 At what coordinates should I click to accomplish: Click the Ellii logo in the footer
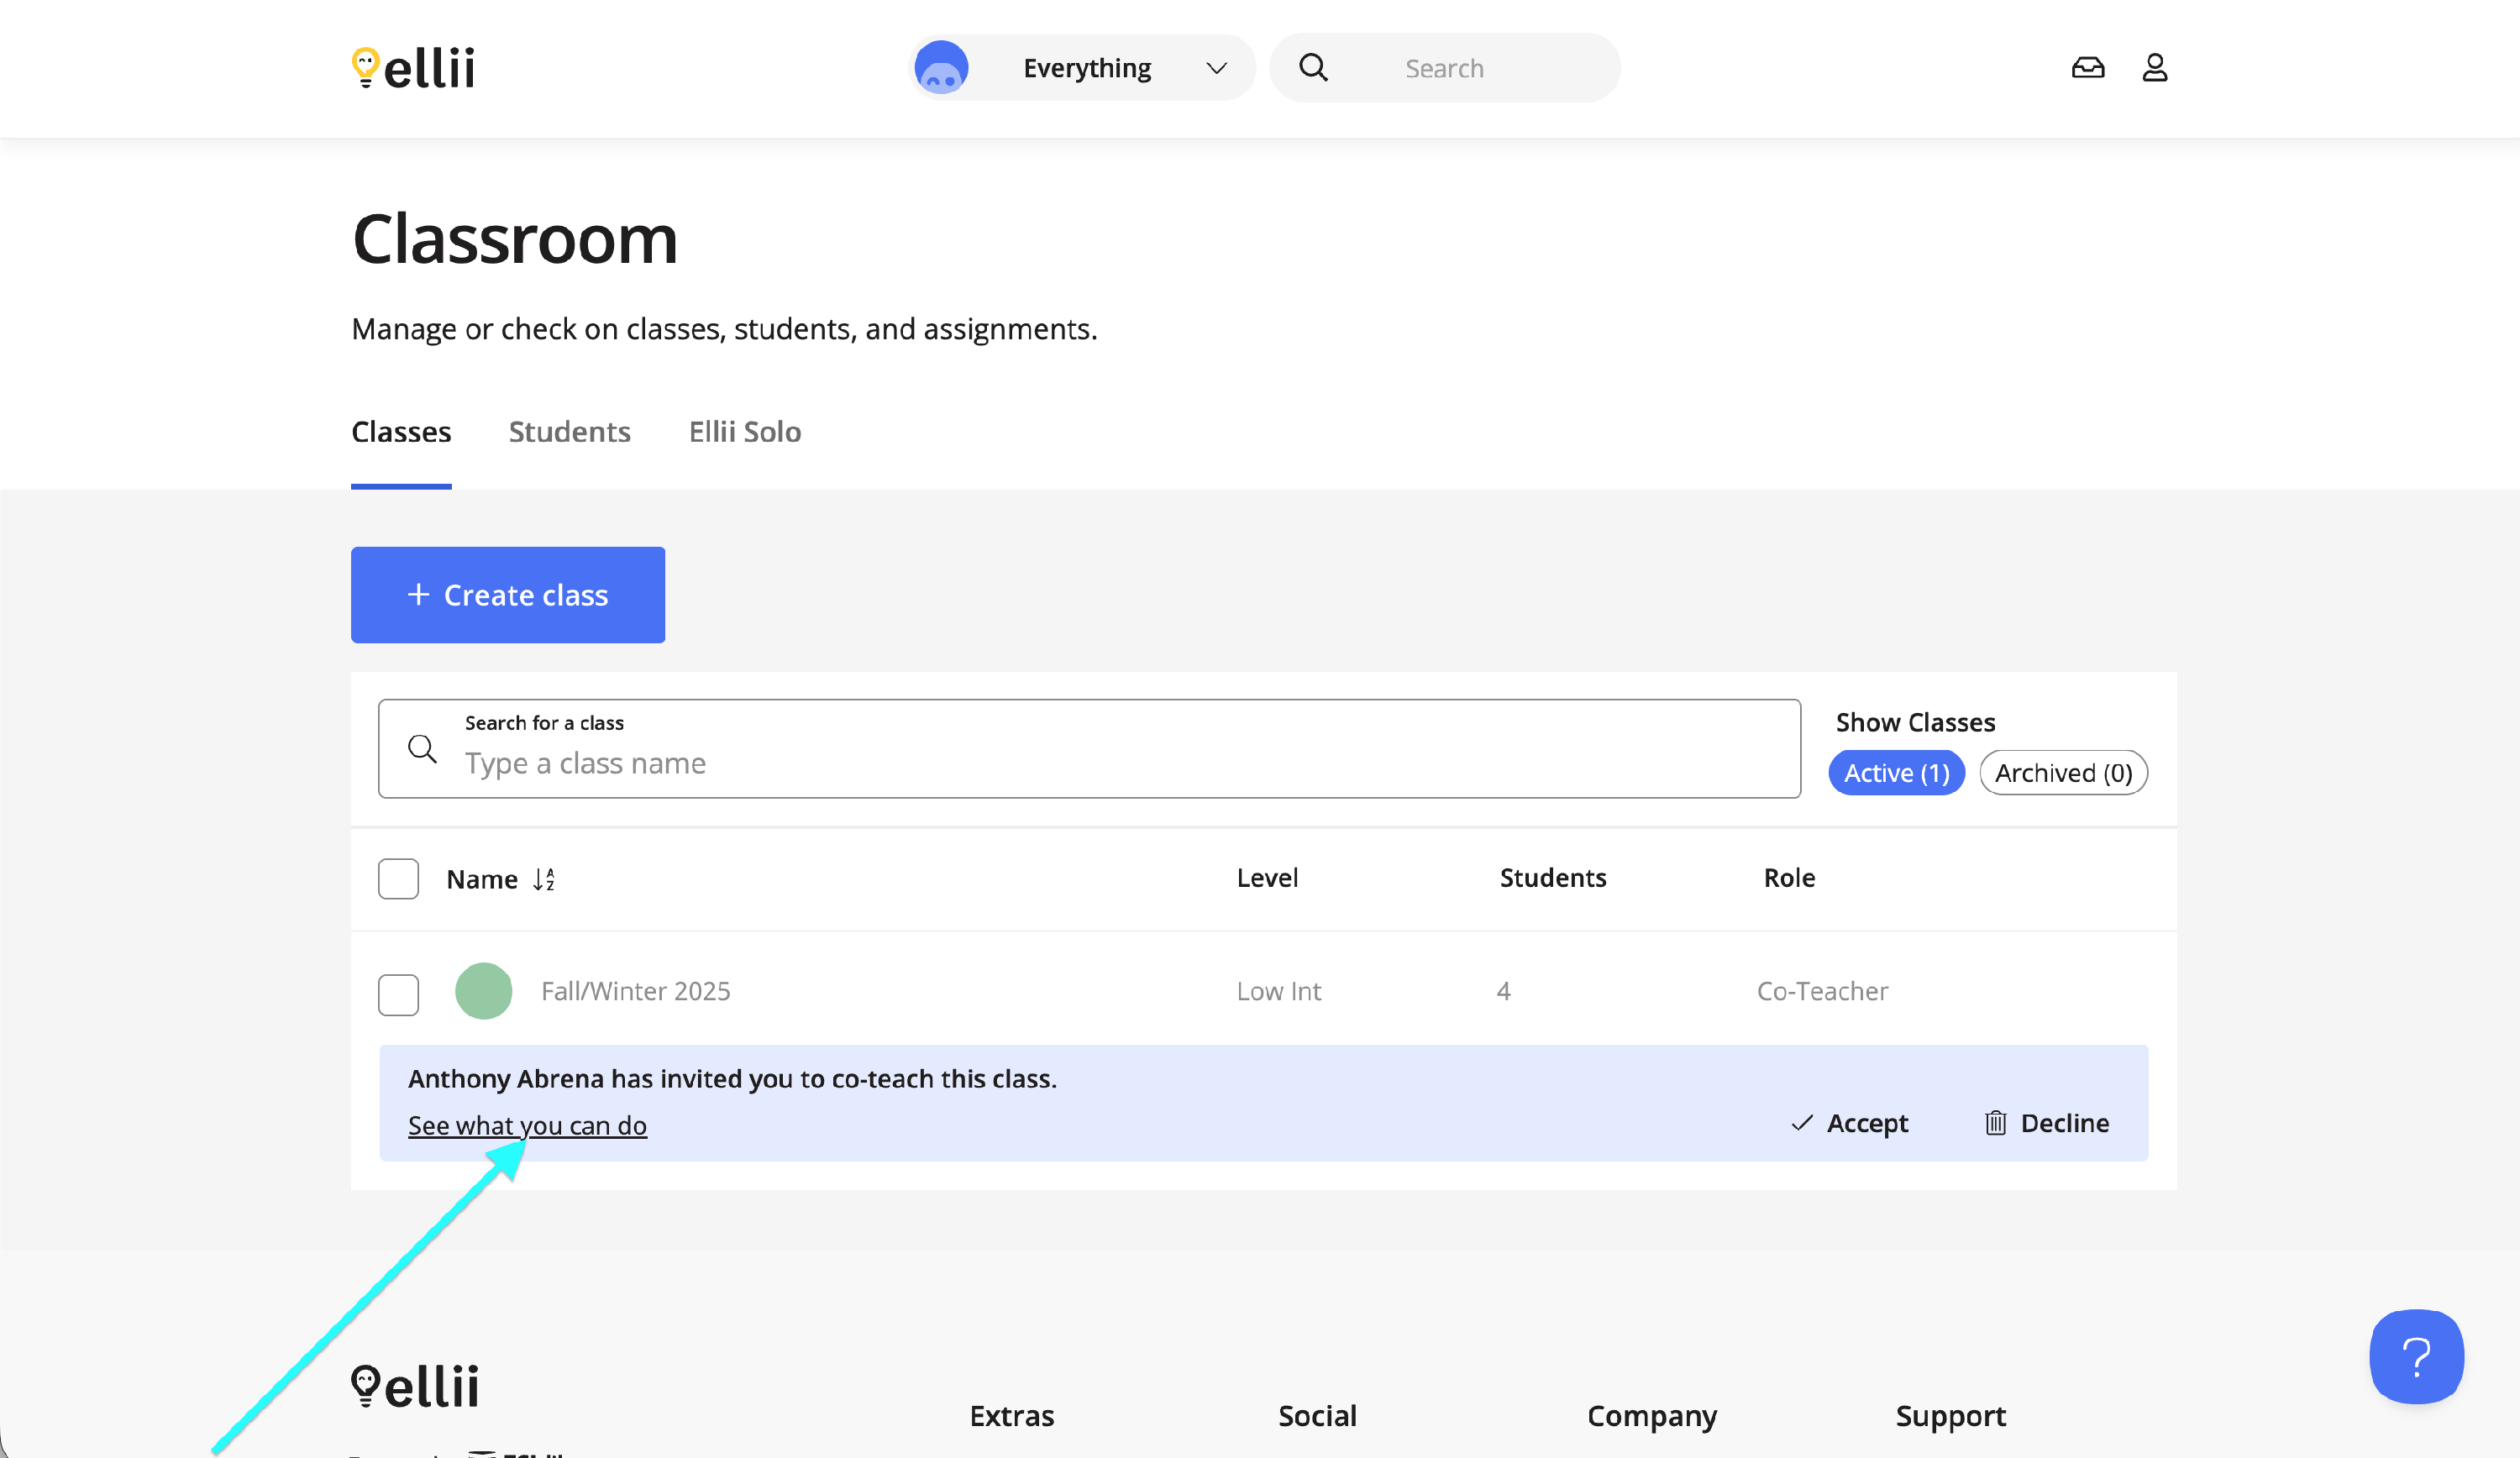[415, 1386]
